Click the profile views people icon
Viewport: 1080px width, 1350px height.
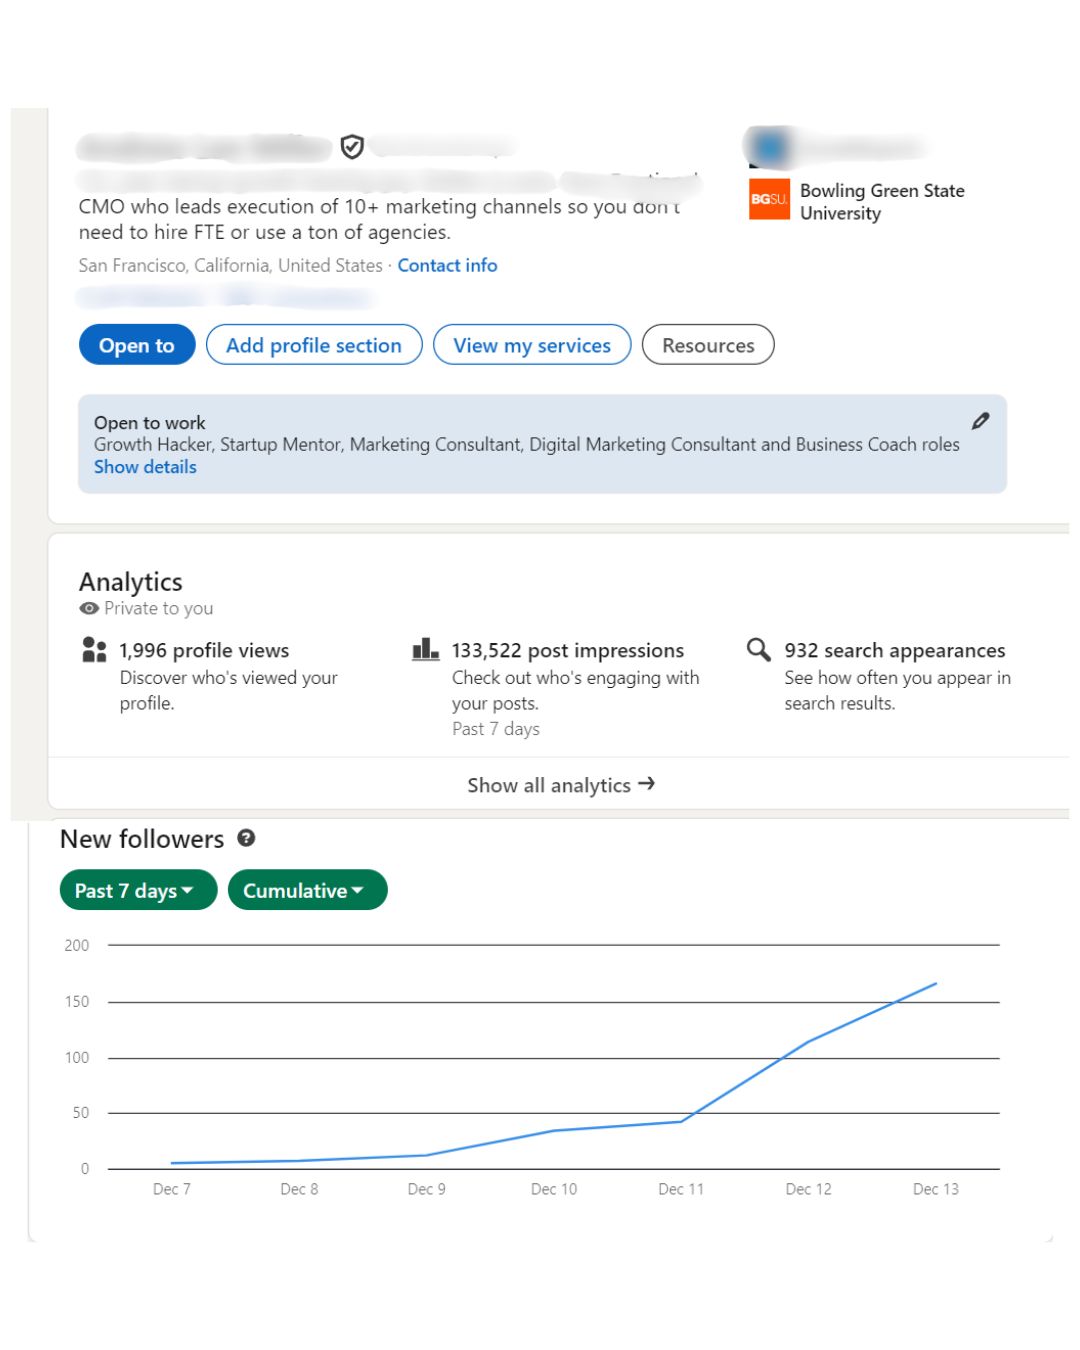coord(94,650)
